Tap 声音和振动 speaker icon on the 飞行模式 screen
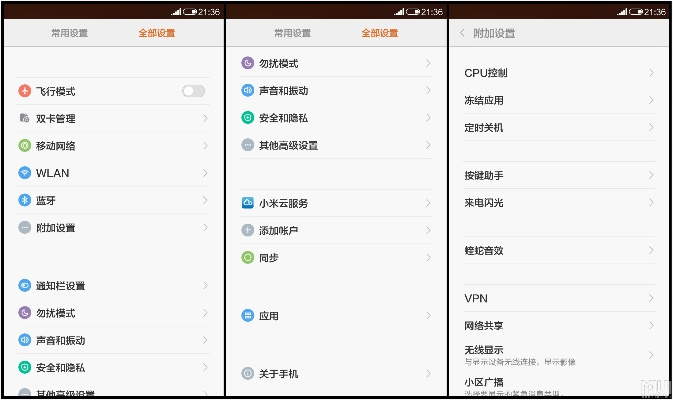The width and height of the screenshot is (673, 400). click(x=24, y=340)
